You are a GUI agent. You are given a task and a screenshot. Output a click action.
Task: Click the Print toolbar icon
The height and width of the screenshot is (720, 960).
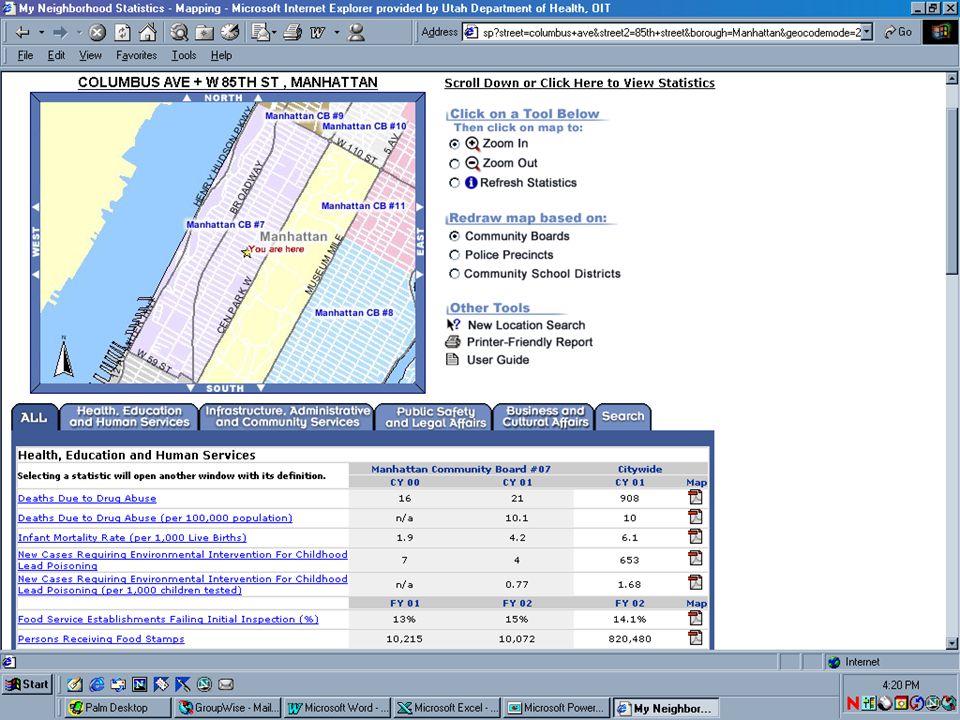coord(293,32)
